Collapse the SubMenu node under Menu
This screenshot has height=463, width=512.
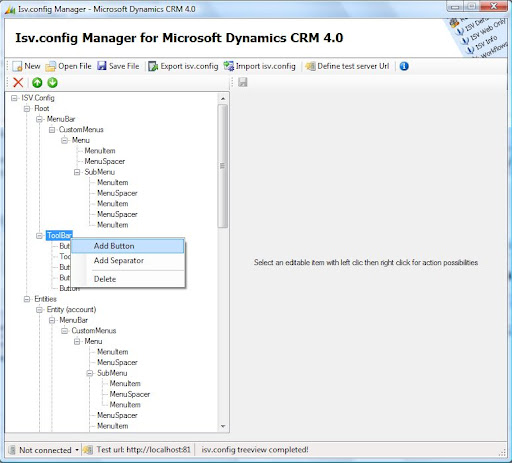(77, 172)
